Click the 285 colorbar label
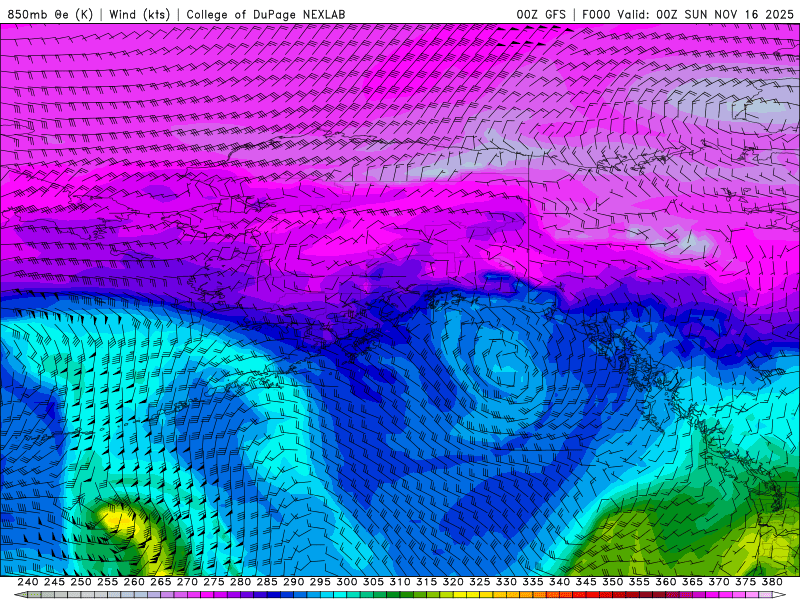The image size is (800, 600). pos(267,582)
